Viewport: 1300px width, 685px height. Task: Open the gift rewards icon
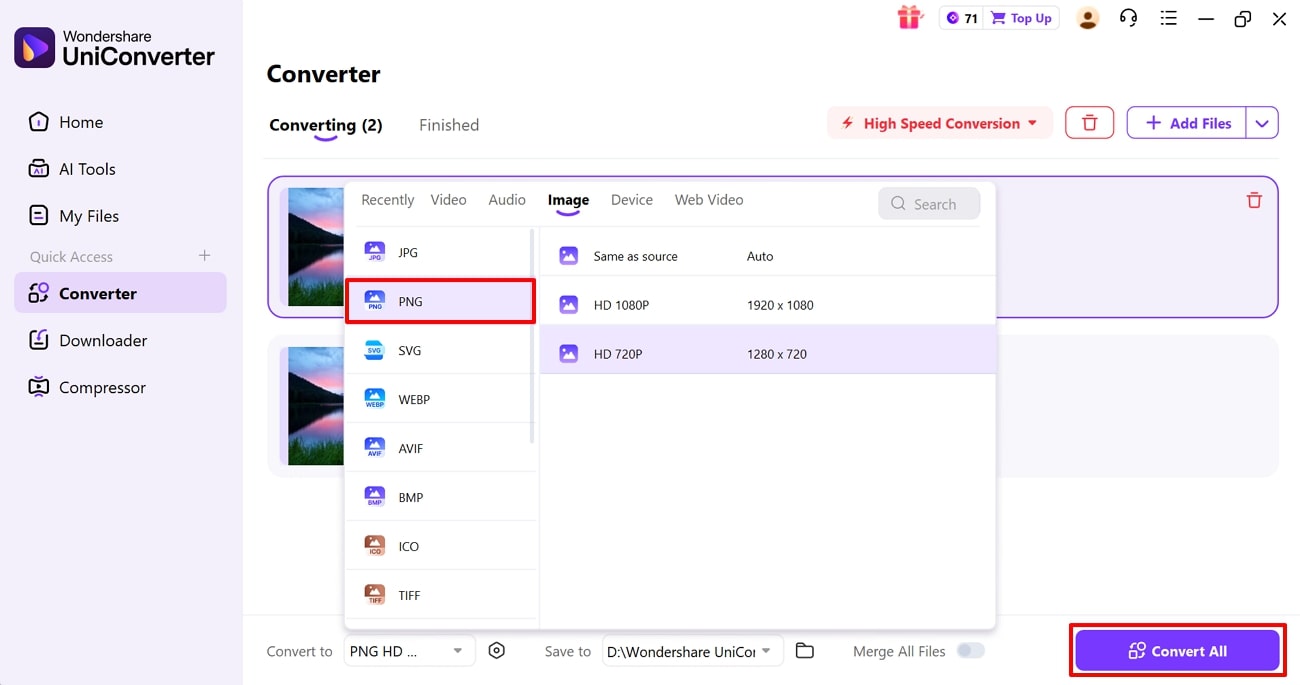coord(909,18)
